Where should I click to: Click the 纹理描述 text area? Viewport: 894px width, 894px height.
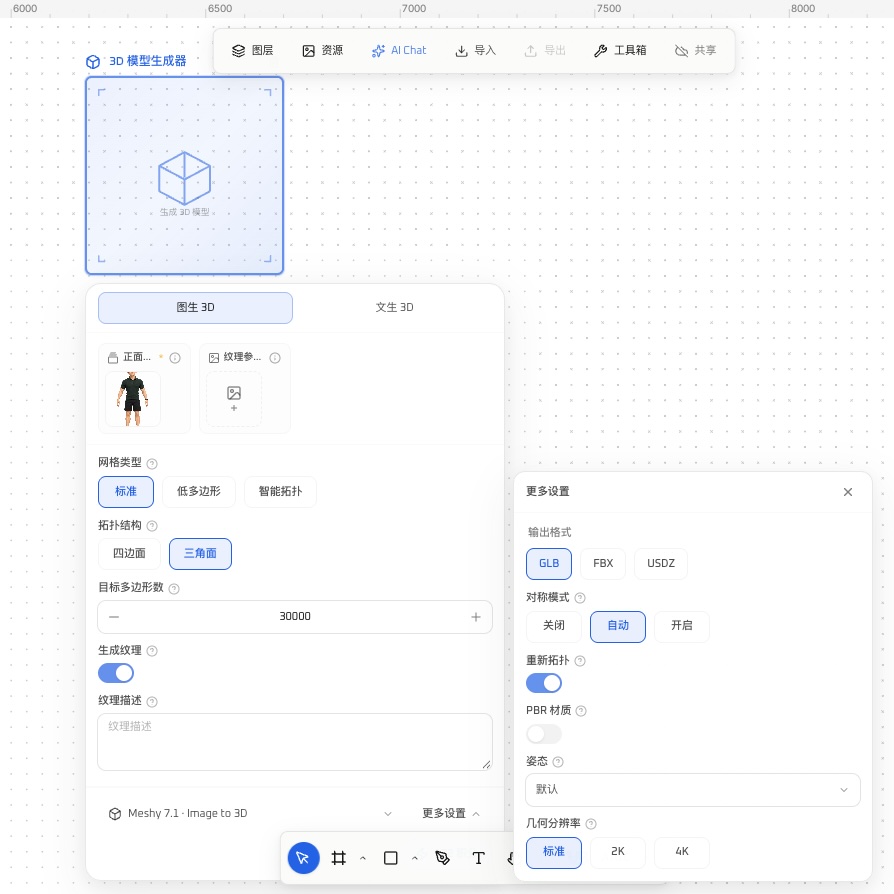coord(295,742)
